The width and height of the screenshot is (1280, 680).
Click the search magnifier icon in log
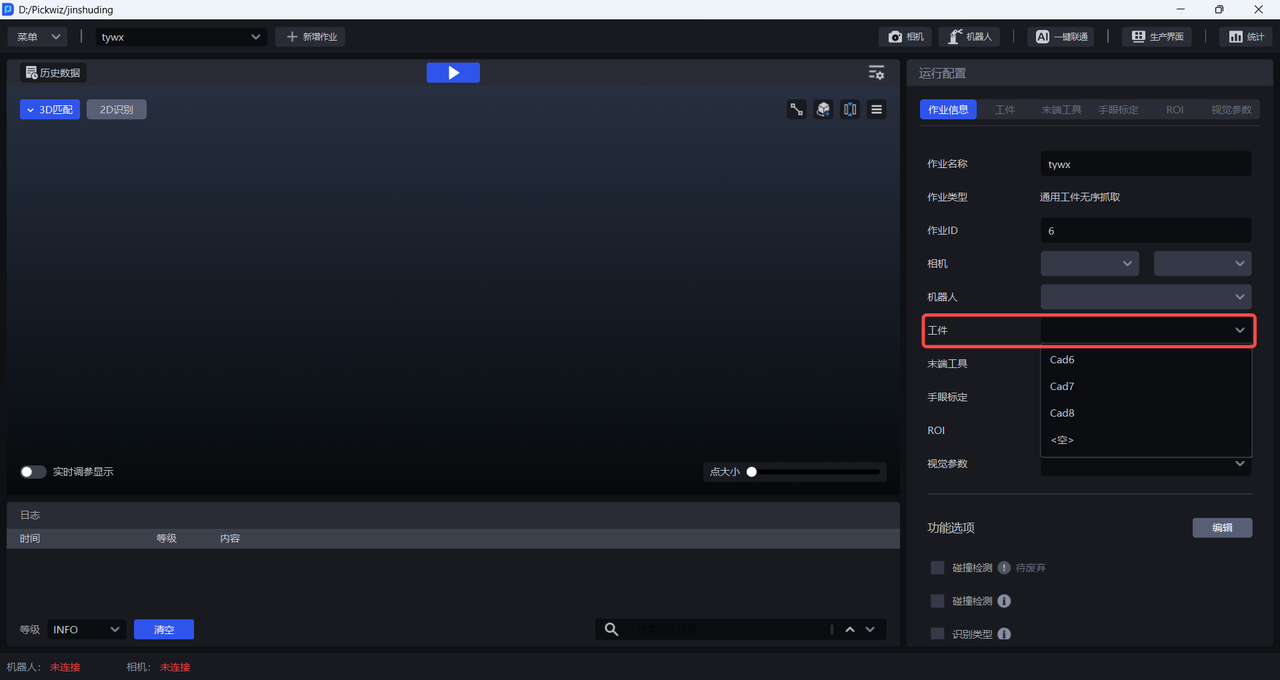[x=611, y=629]
